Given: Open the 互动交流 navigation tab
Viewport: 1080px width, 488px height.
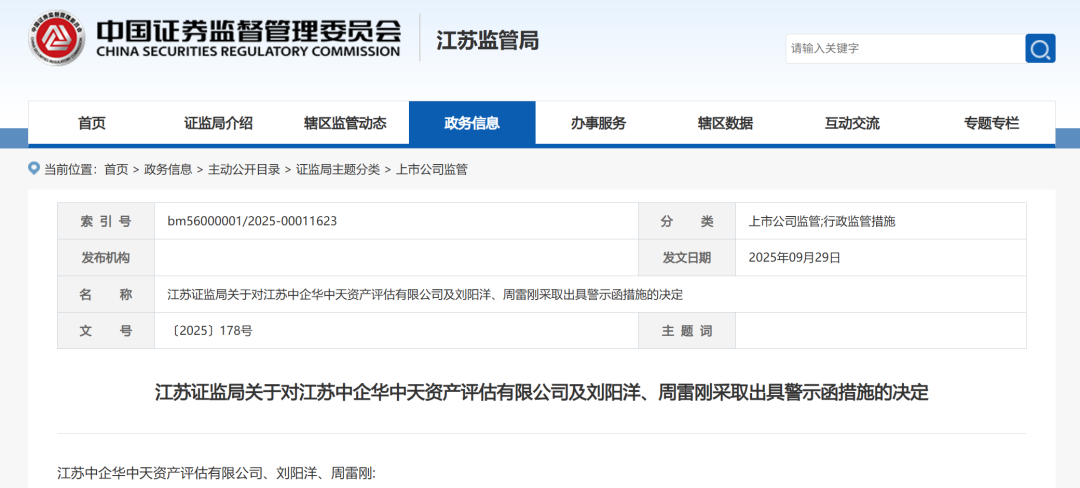Looking at the screenshot, I should click(852, 124).
